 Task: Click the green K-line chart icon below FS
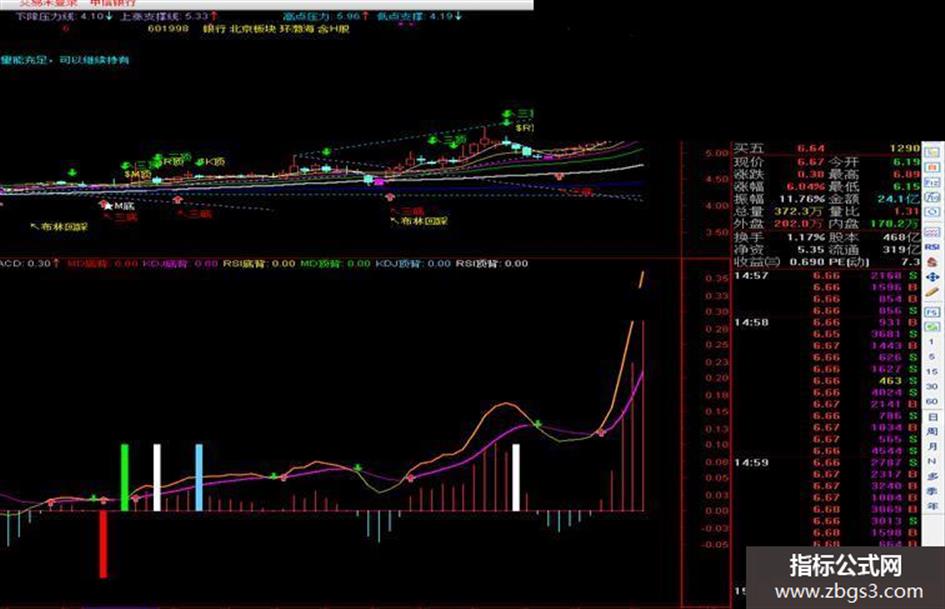(932, 327)
